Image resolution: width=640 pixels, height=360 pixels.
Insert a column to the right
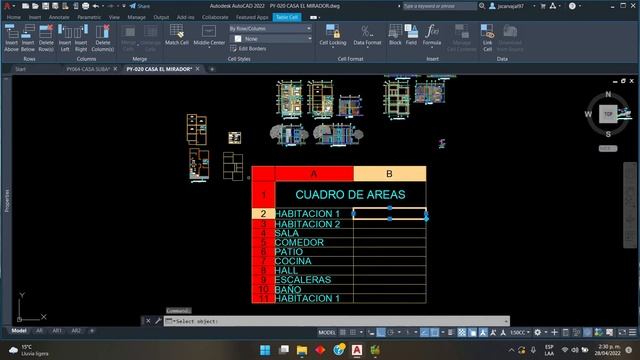tap(81, 38)
